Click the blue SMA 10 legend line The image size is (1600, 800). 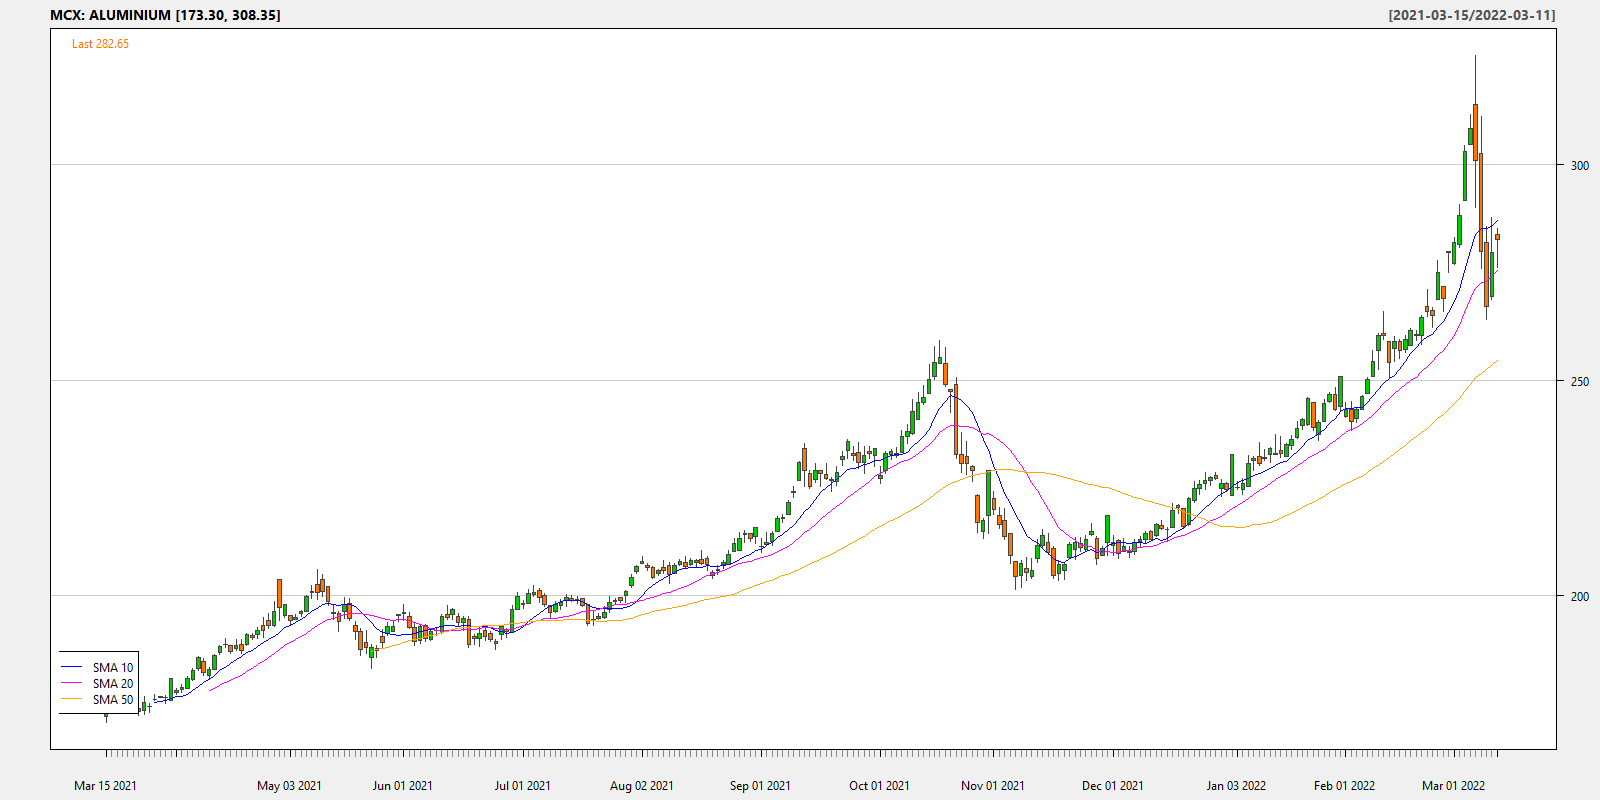click(72, 667)
